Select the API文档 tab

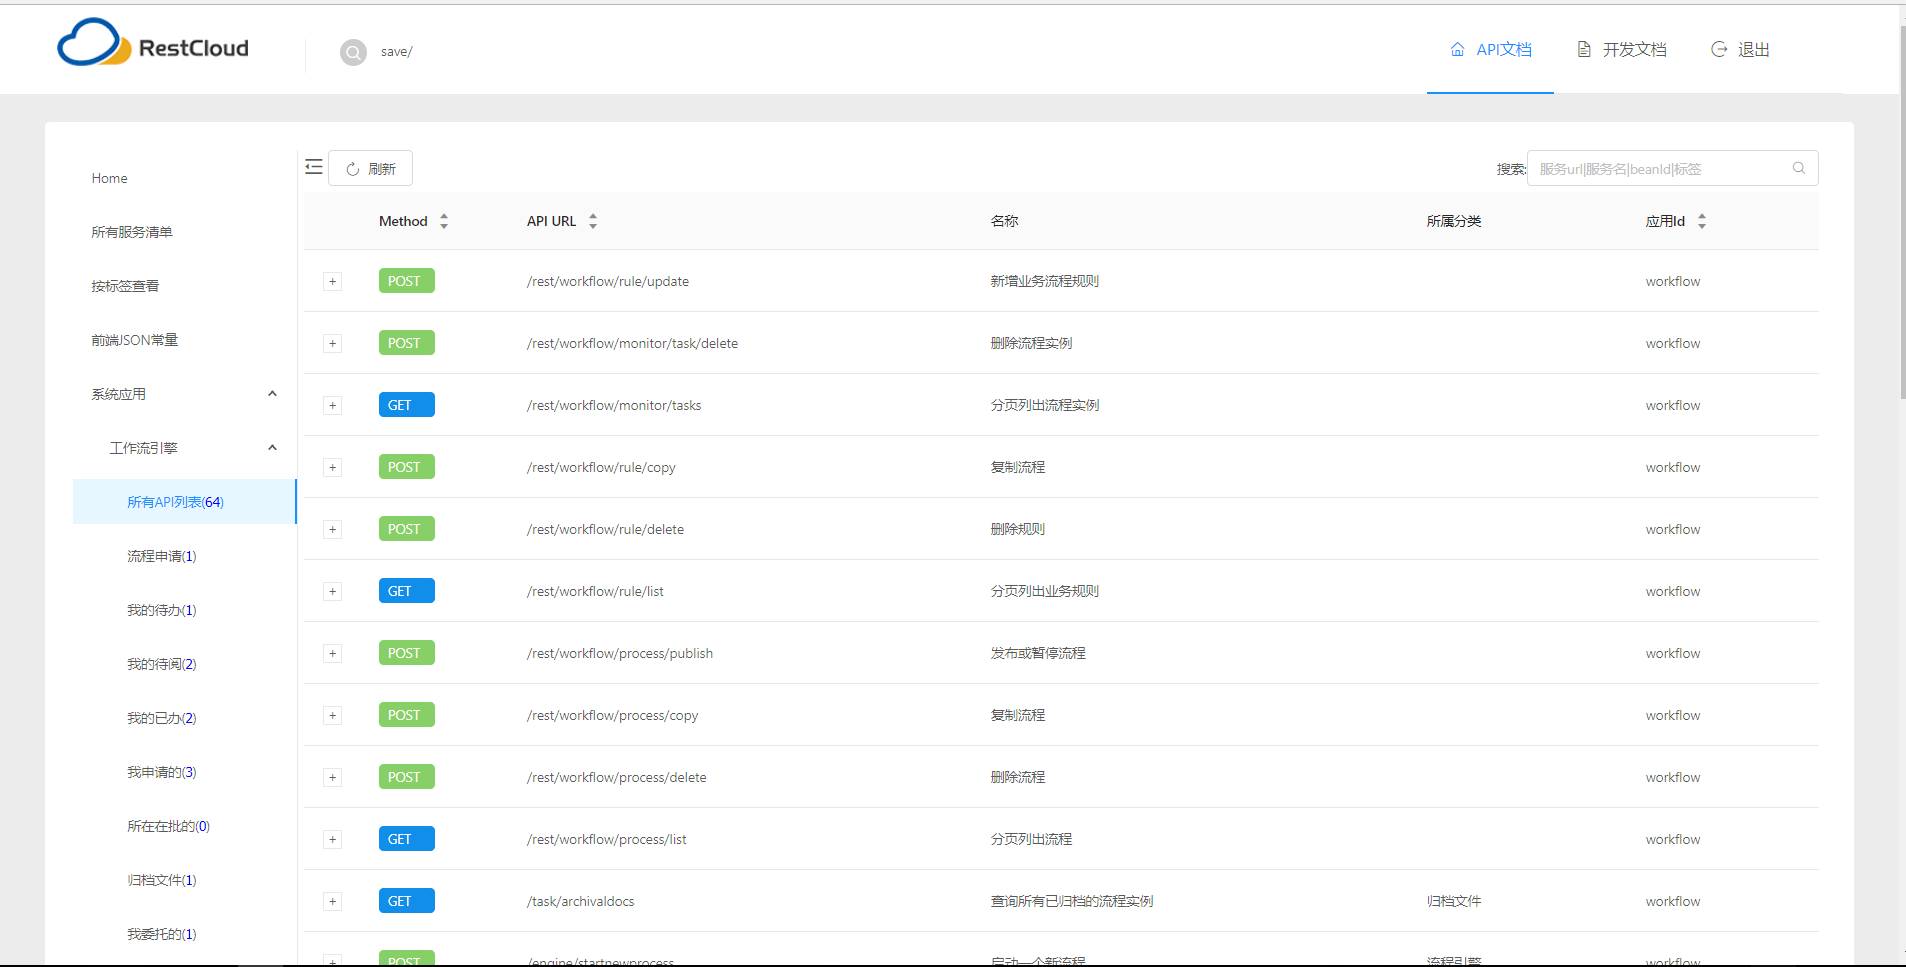(x=1504, y=49)
